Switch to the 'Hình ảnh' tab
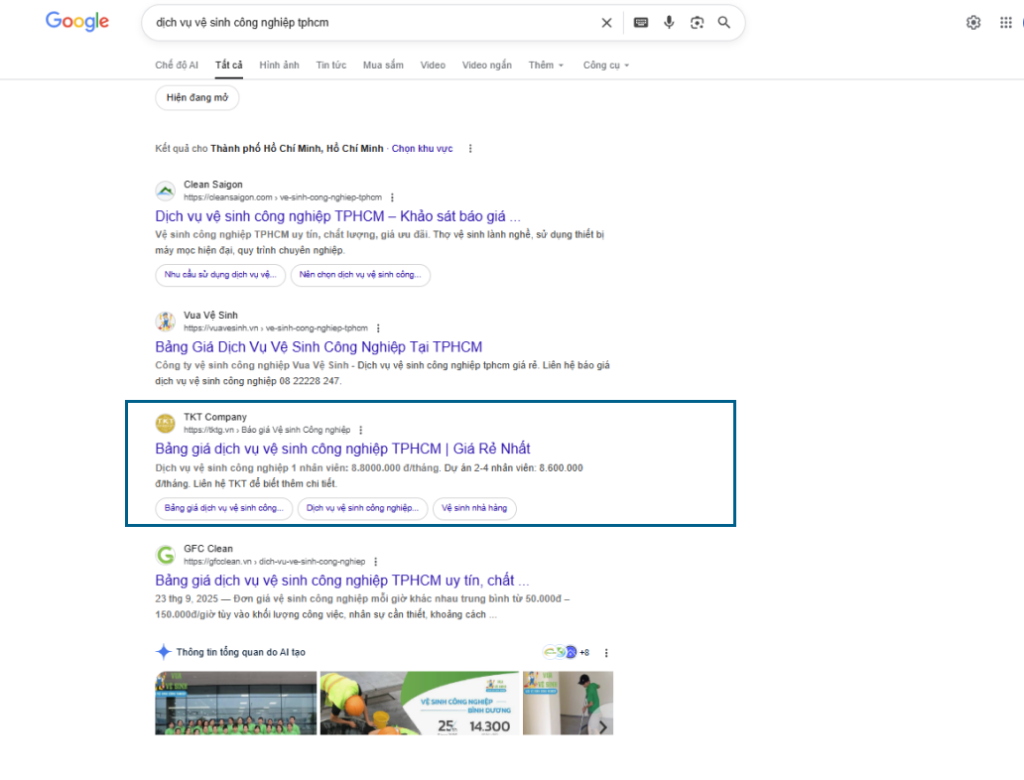Viewport: 1024px width, 780px height. 279,65
